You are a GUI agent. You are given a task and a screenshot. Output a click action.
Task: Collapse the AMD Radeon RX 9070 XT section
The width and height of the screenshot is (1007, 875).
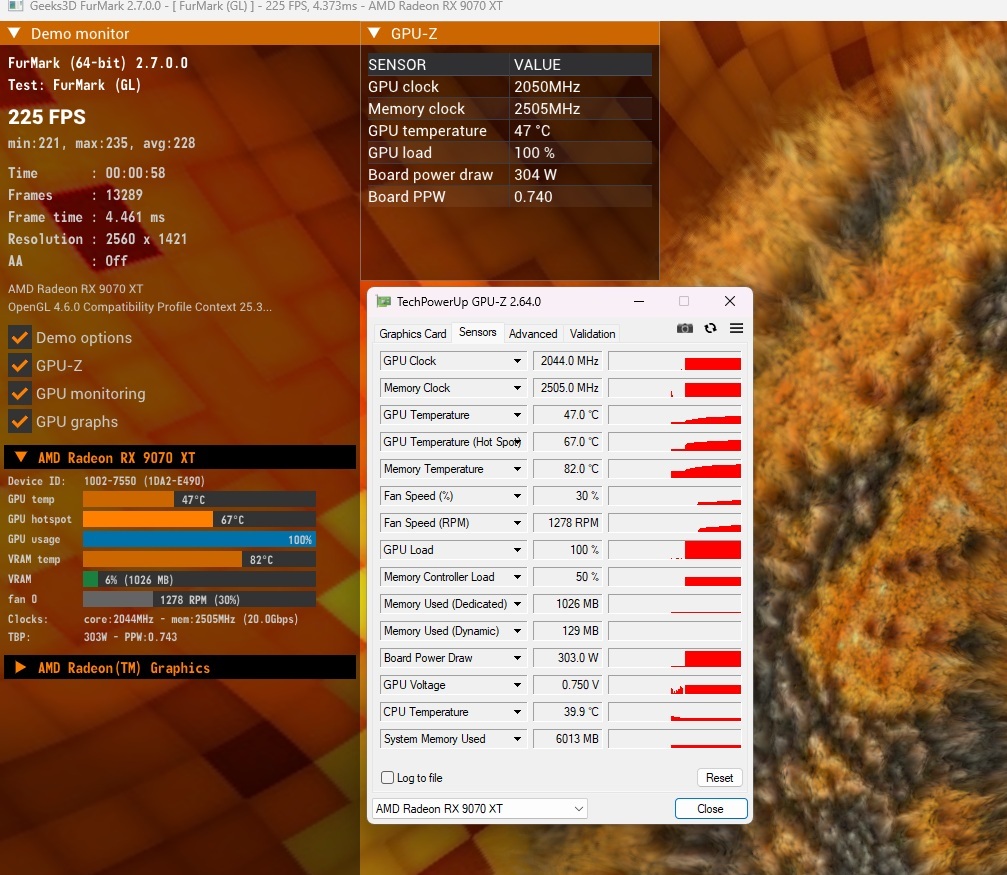pos(21,457)
